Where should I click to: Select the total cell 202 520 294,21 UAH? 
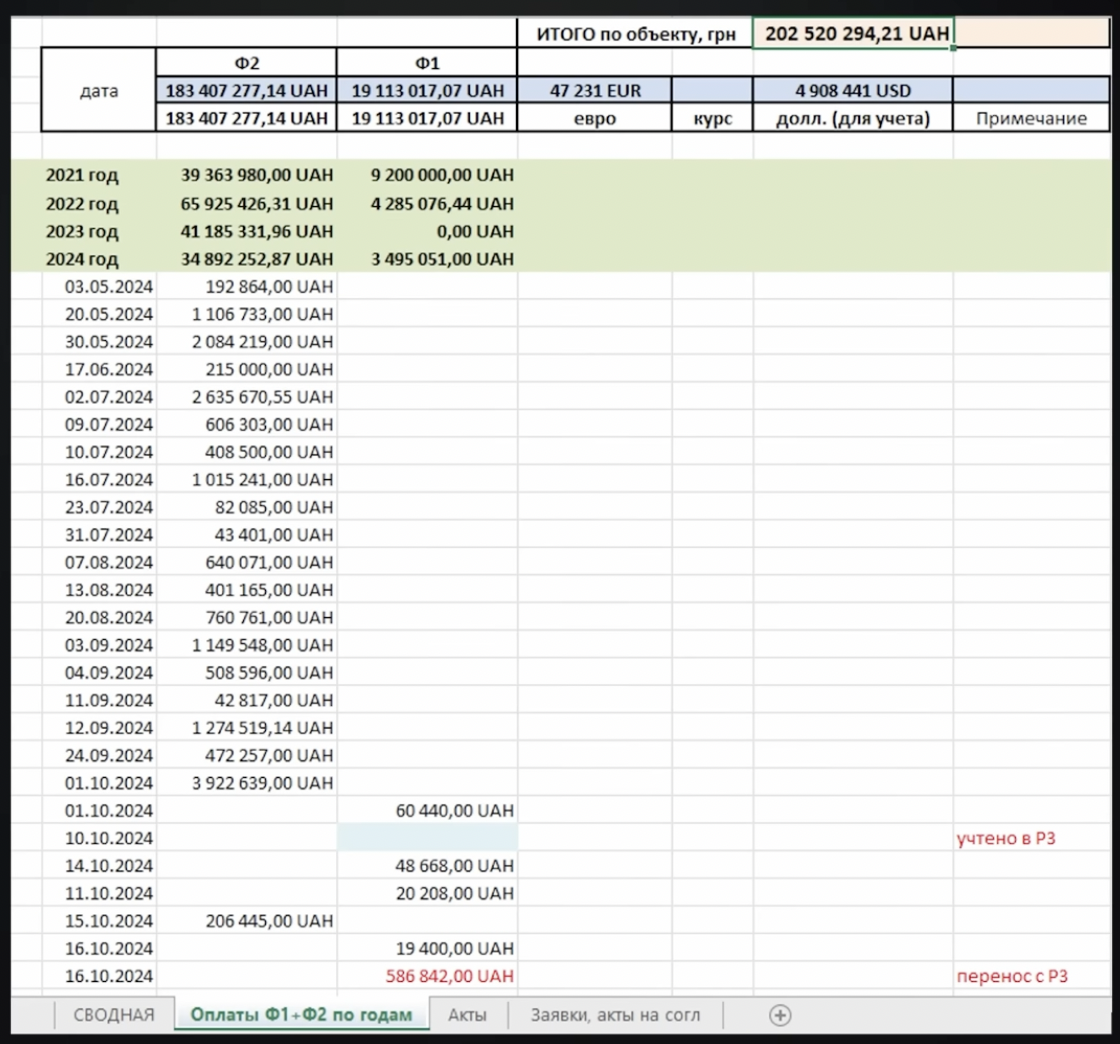click(853, 34)
